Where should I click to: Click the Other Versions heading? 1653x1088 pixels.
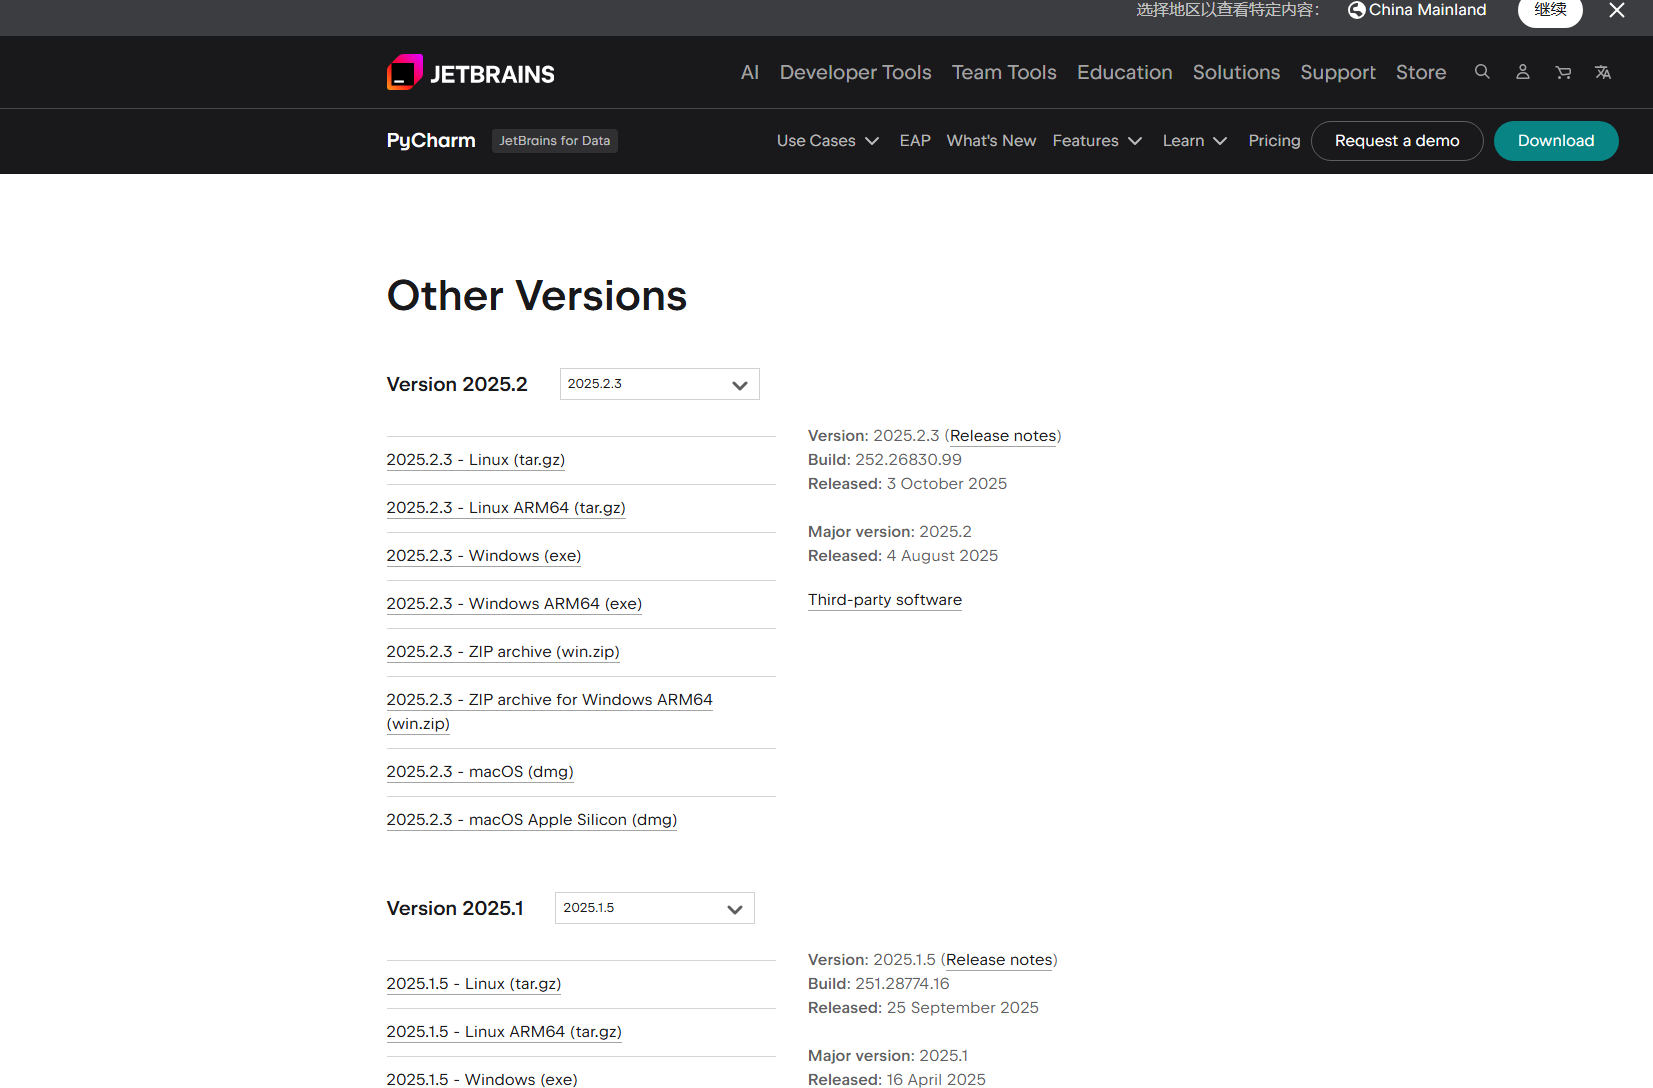pyautogui.click(x=537, y=296)
